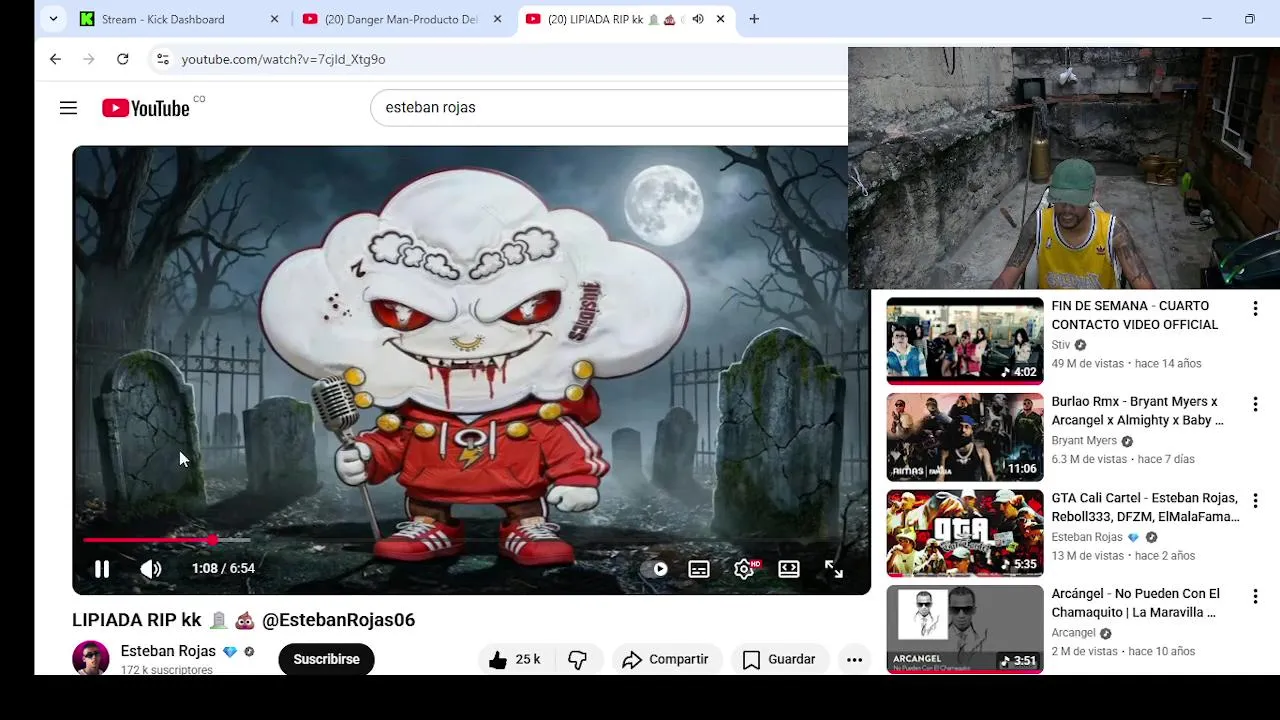Screen dimensions: 1280x720
Task: Mute tab via speaker icon on tab
Action: (x=698, y=19)
